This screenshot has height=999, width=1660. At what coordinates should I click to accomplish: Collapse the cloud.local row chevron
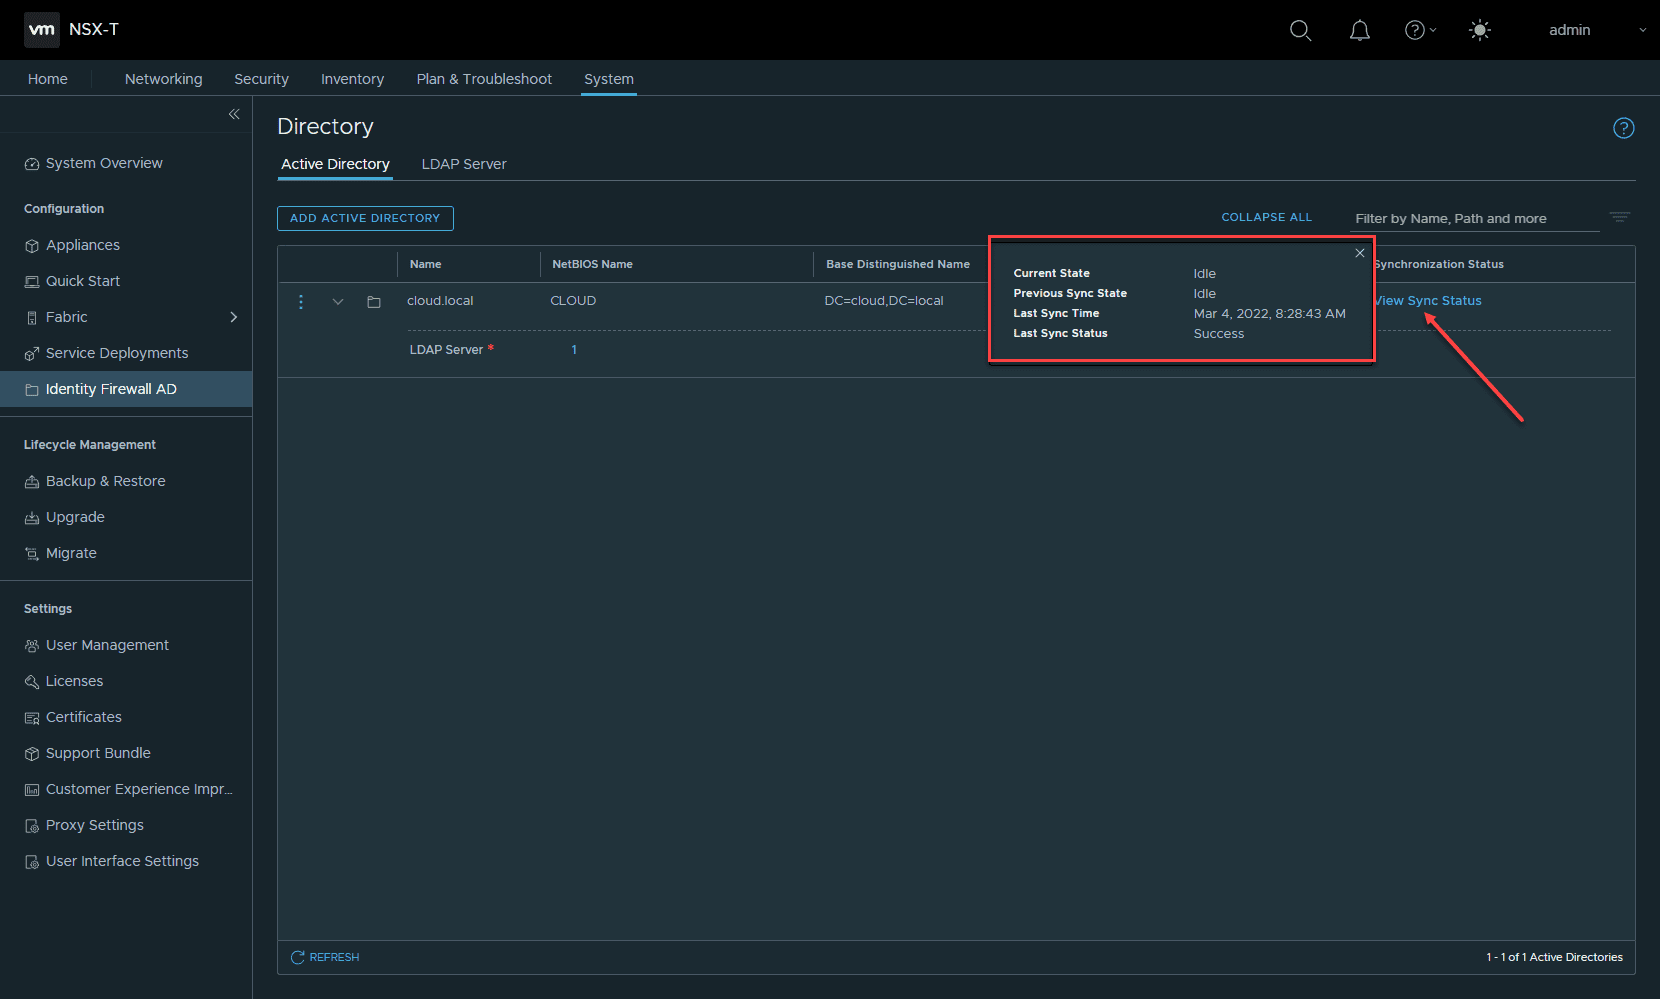[x=338, y=301]
